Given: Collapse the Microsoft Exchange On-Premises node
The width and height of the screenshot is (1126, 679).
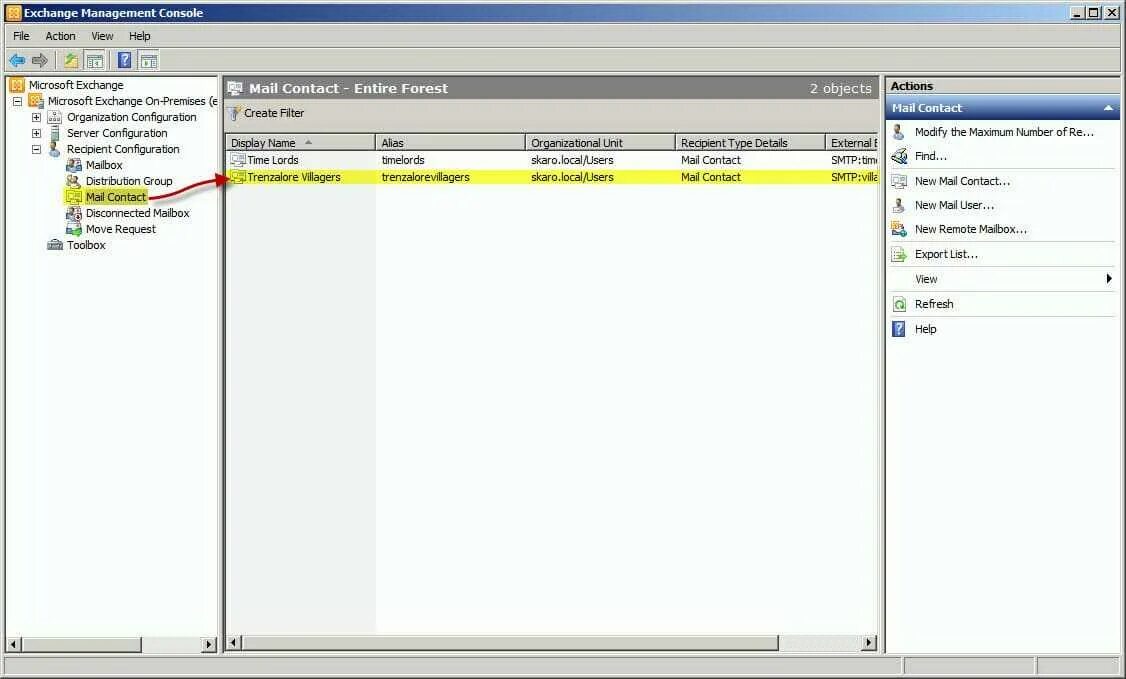Looking at the screenshot, I should pos(17,101).
